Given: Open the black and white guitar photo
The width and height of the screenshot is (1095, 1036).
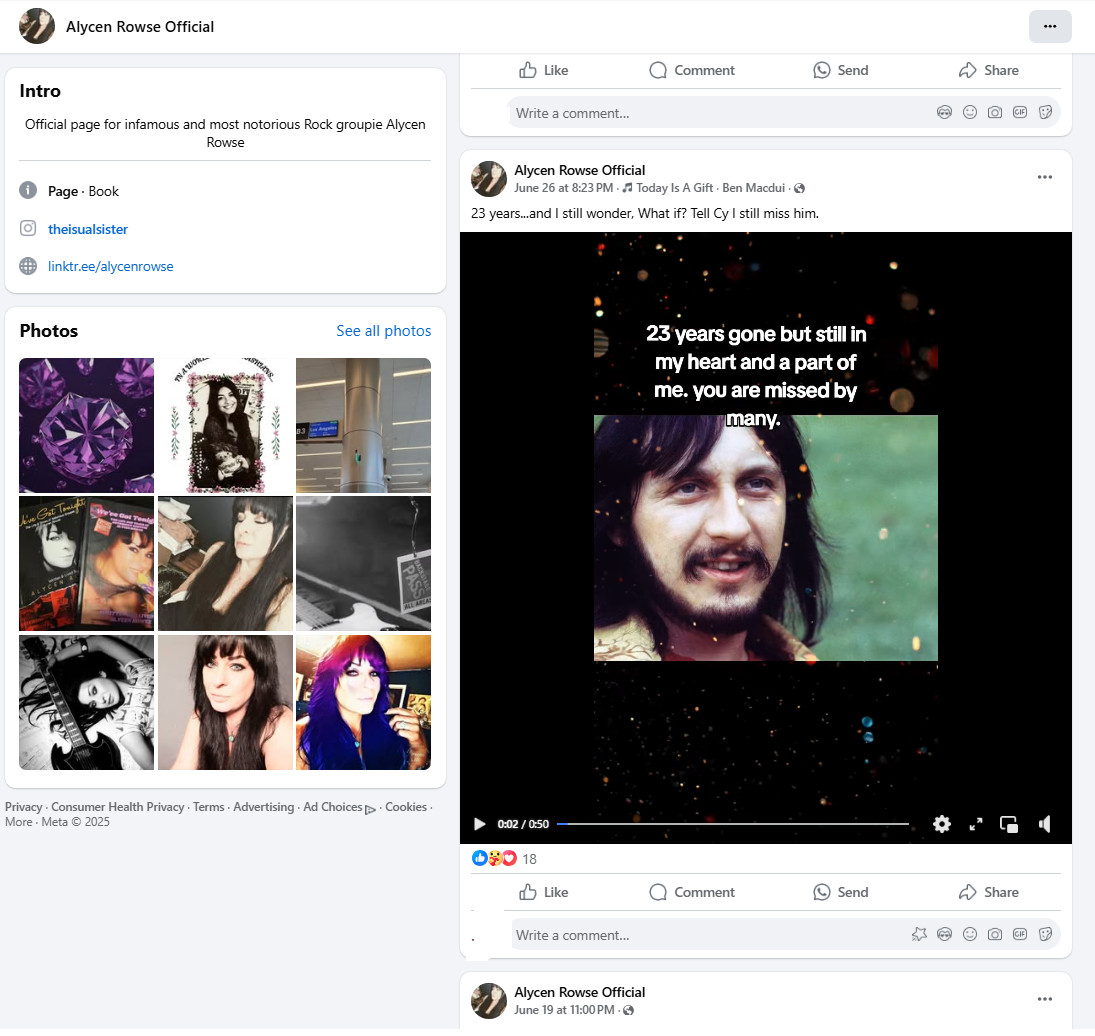Looking at the screenshot, I should (x=87, y=702).
